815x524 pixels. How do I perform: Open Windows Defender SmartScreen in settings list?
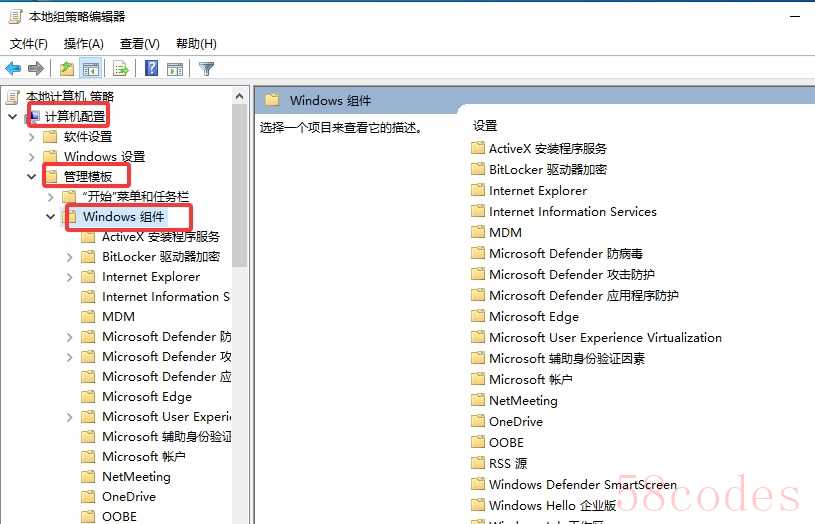pyautogui.click(x=583, y=484)
